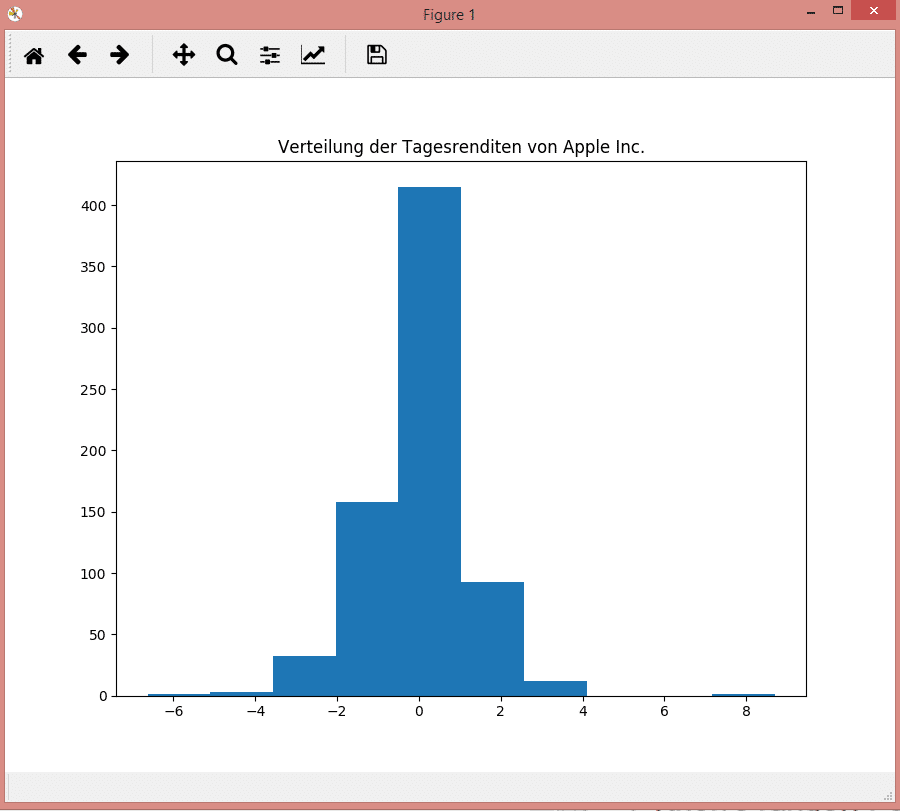Select the Zoom to rectangle magnifier tool
The height and width of the screenshot is (811, 900).
[x=227, y=55]
